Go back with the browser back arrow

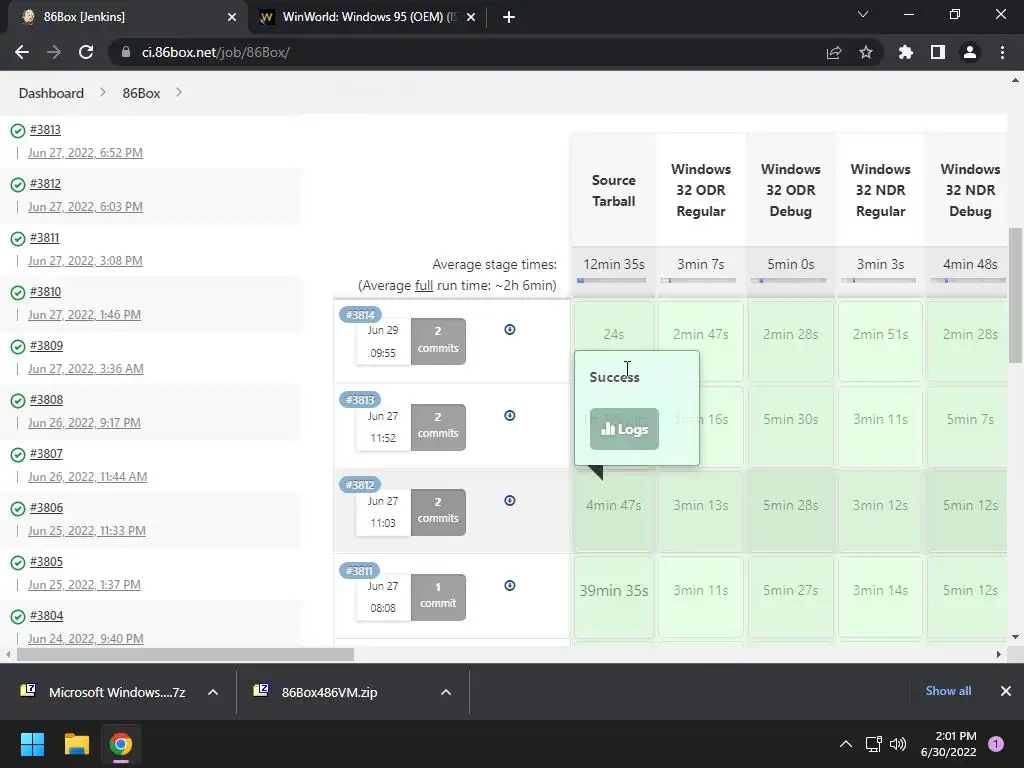(x=22, y=52)
